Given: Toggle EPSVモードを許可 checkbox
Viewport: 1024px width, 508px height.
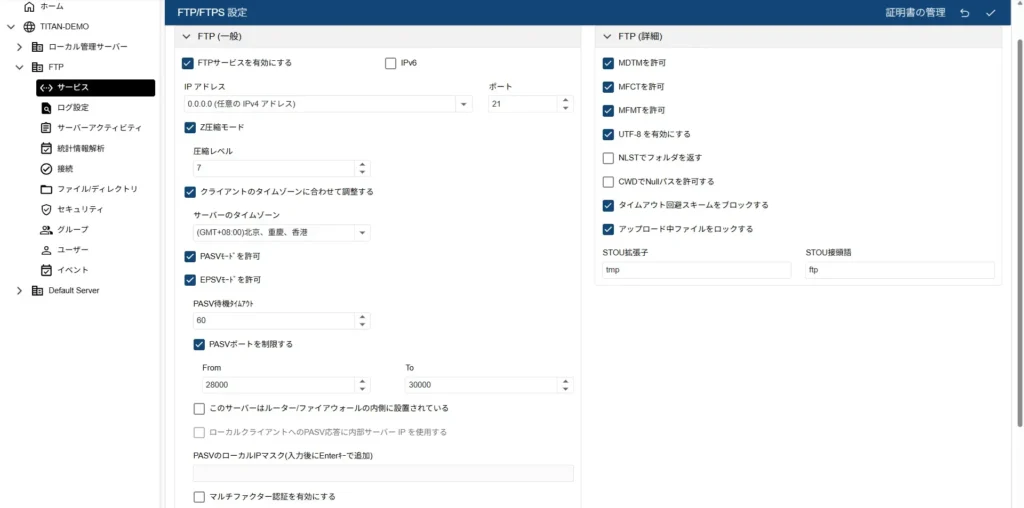Looking at the screenshot, I should point(191,280).
